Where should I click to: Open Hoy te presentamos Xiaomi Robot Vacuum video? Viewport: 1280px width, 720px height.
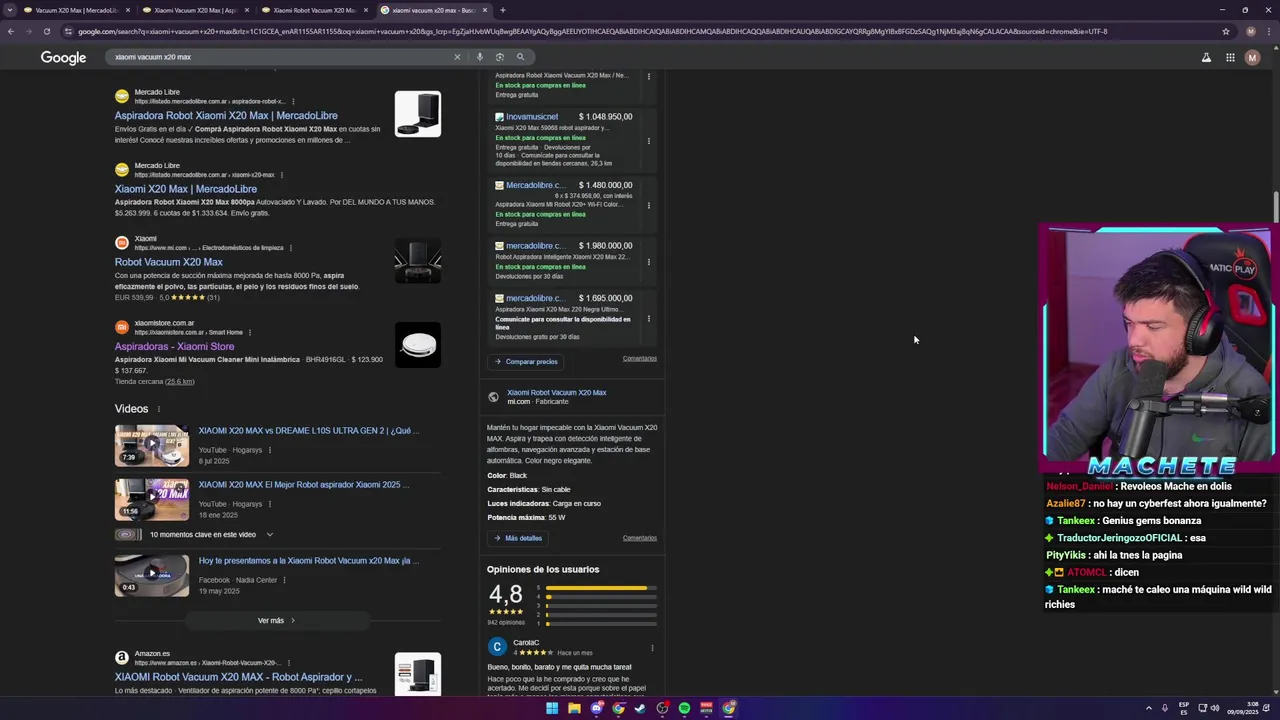coord(308,561)
